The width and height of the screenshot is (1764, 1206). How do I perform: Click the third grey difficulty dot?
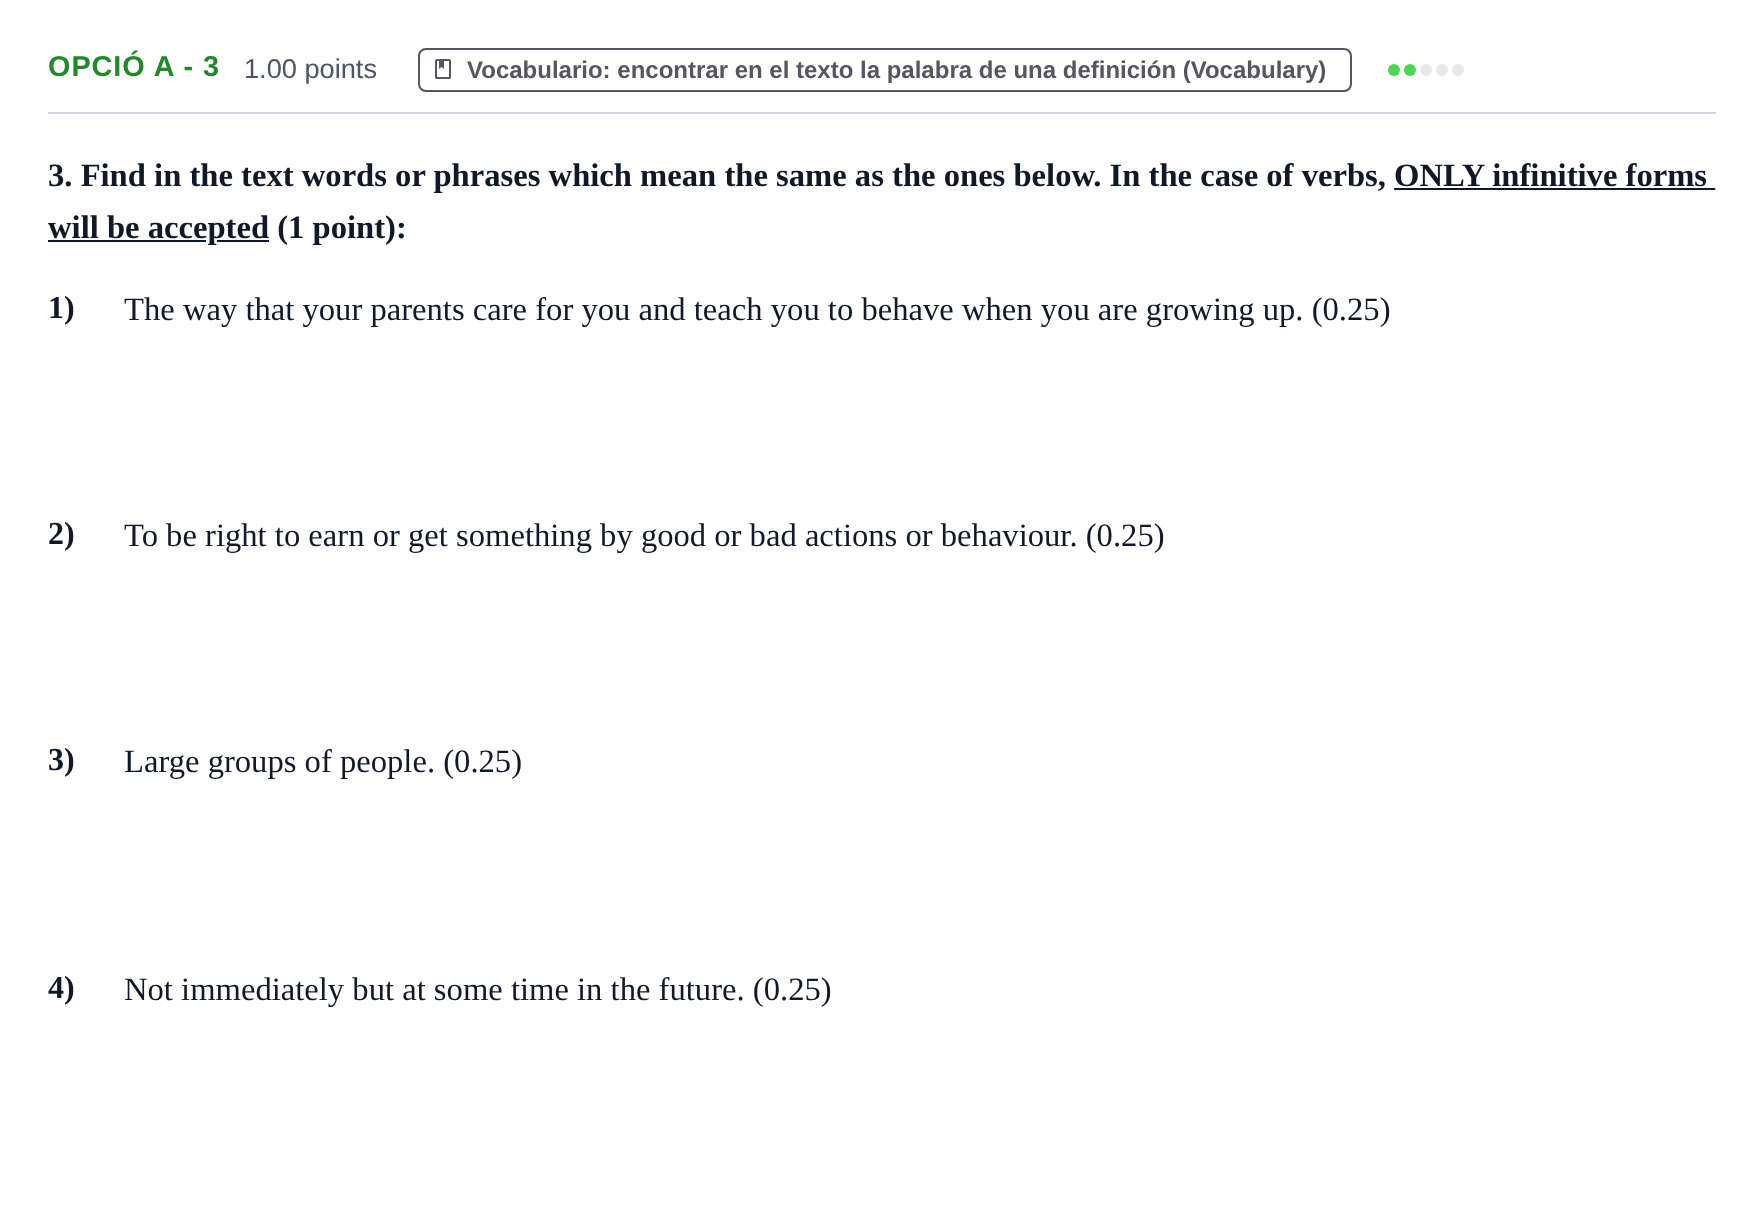(x=1426, y=70)
